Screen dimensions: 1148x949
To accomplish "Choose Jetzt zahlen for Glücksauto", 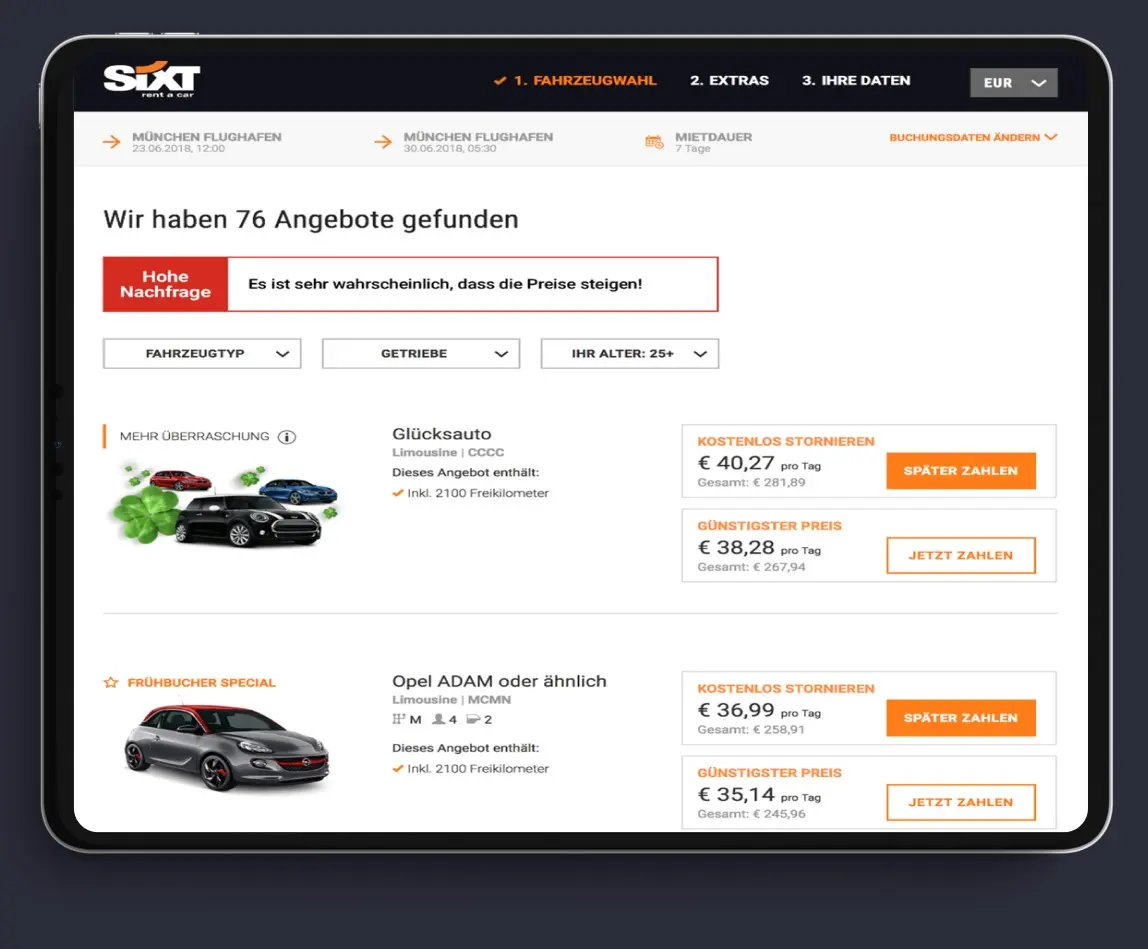I will [x=961, y=555].
